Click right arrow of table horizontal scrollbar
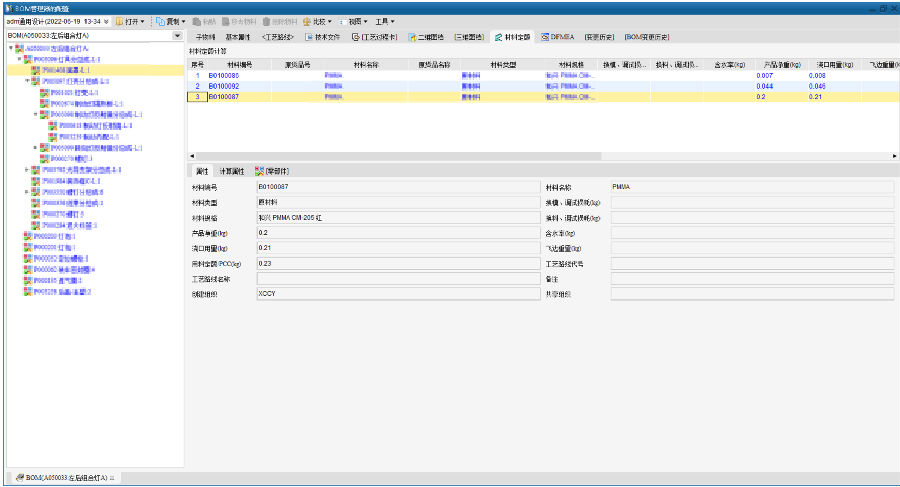Screen dimensions: 900x487 click(x=894, y=156)
